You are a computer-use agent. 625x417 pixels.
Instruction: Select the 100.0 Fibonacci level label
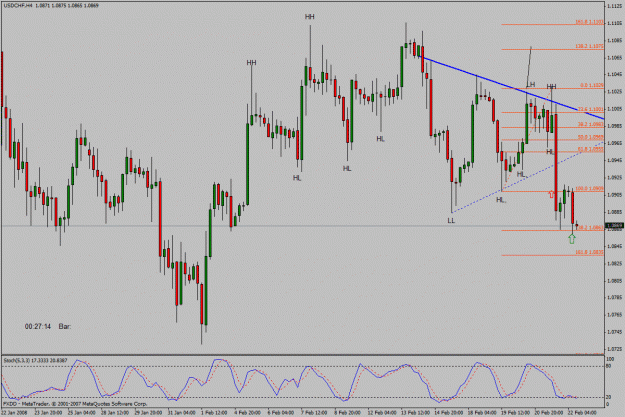pos(590,188)
